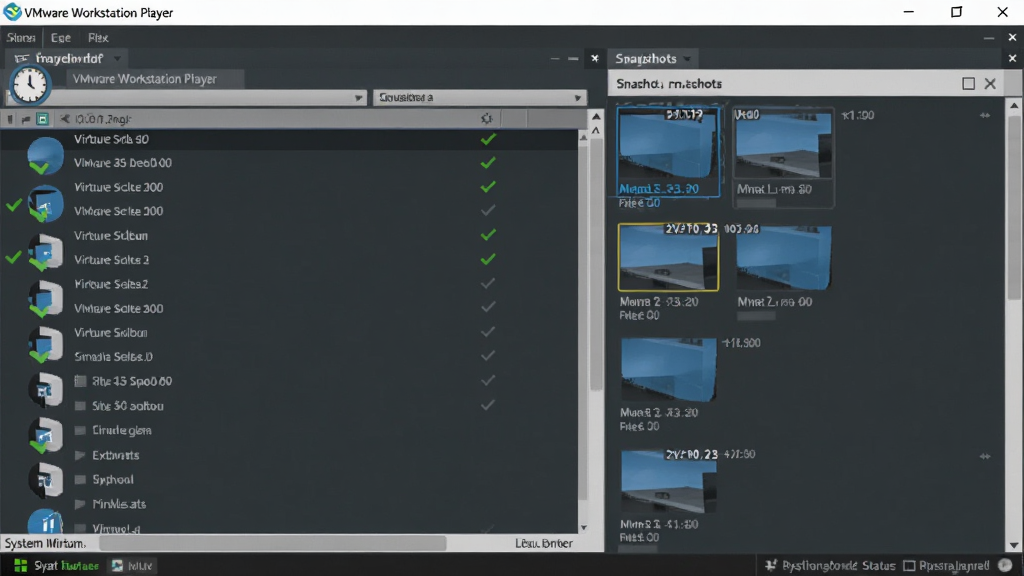Click the blue chart icon beside Virnuel.a
The height and width of the screenshot is (576, 1024).
(45, 521)
